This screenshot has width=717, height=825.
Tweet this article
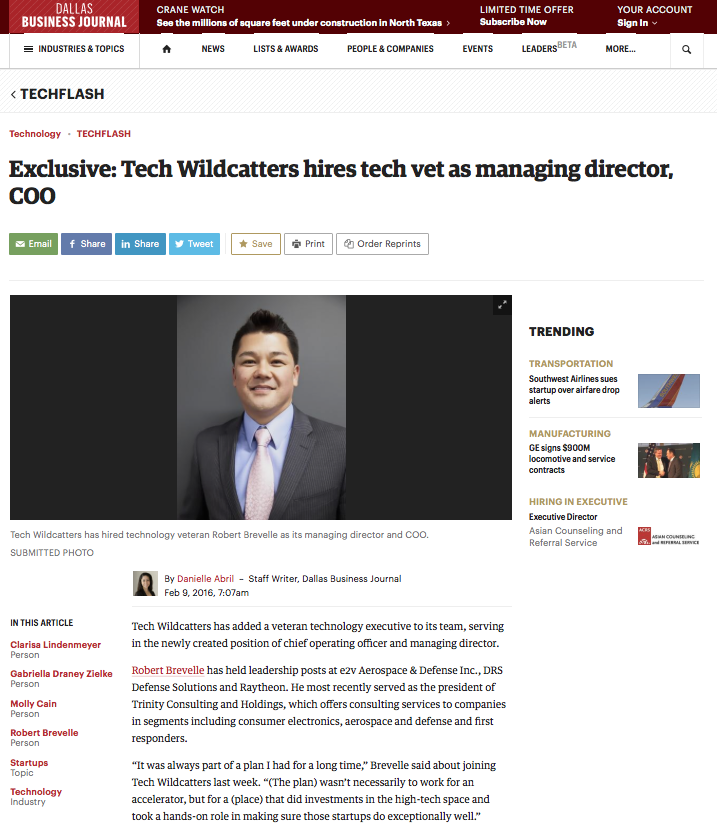click(194, 244)
